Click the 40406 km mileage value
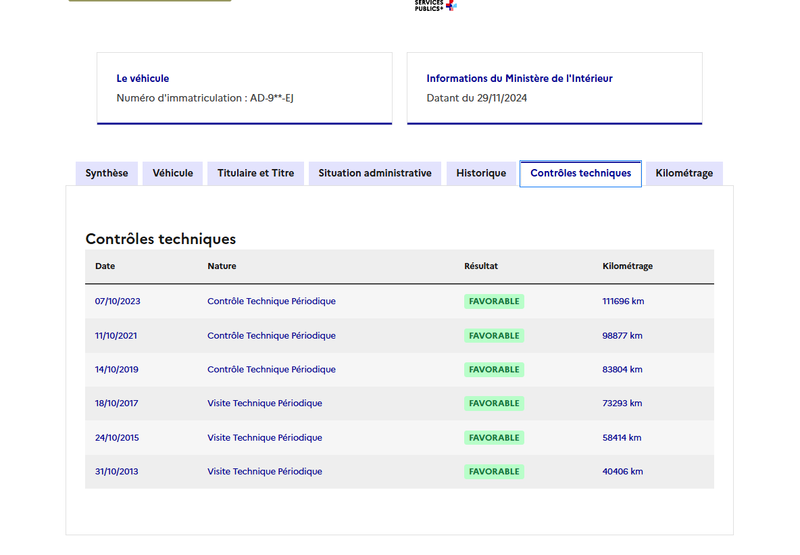Viewport: 800px width, 555px height. (622, 472)
